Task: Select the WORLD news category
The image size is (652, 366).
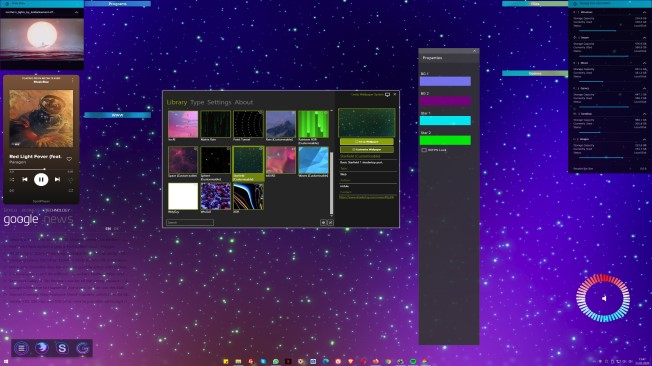Action: [x=10, y=210]
